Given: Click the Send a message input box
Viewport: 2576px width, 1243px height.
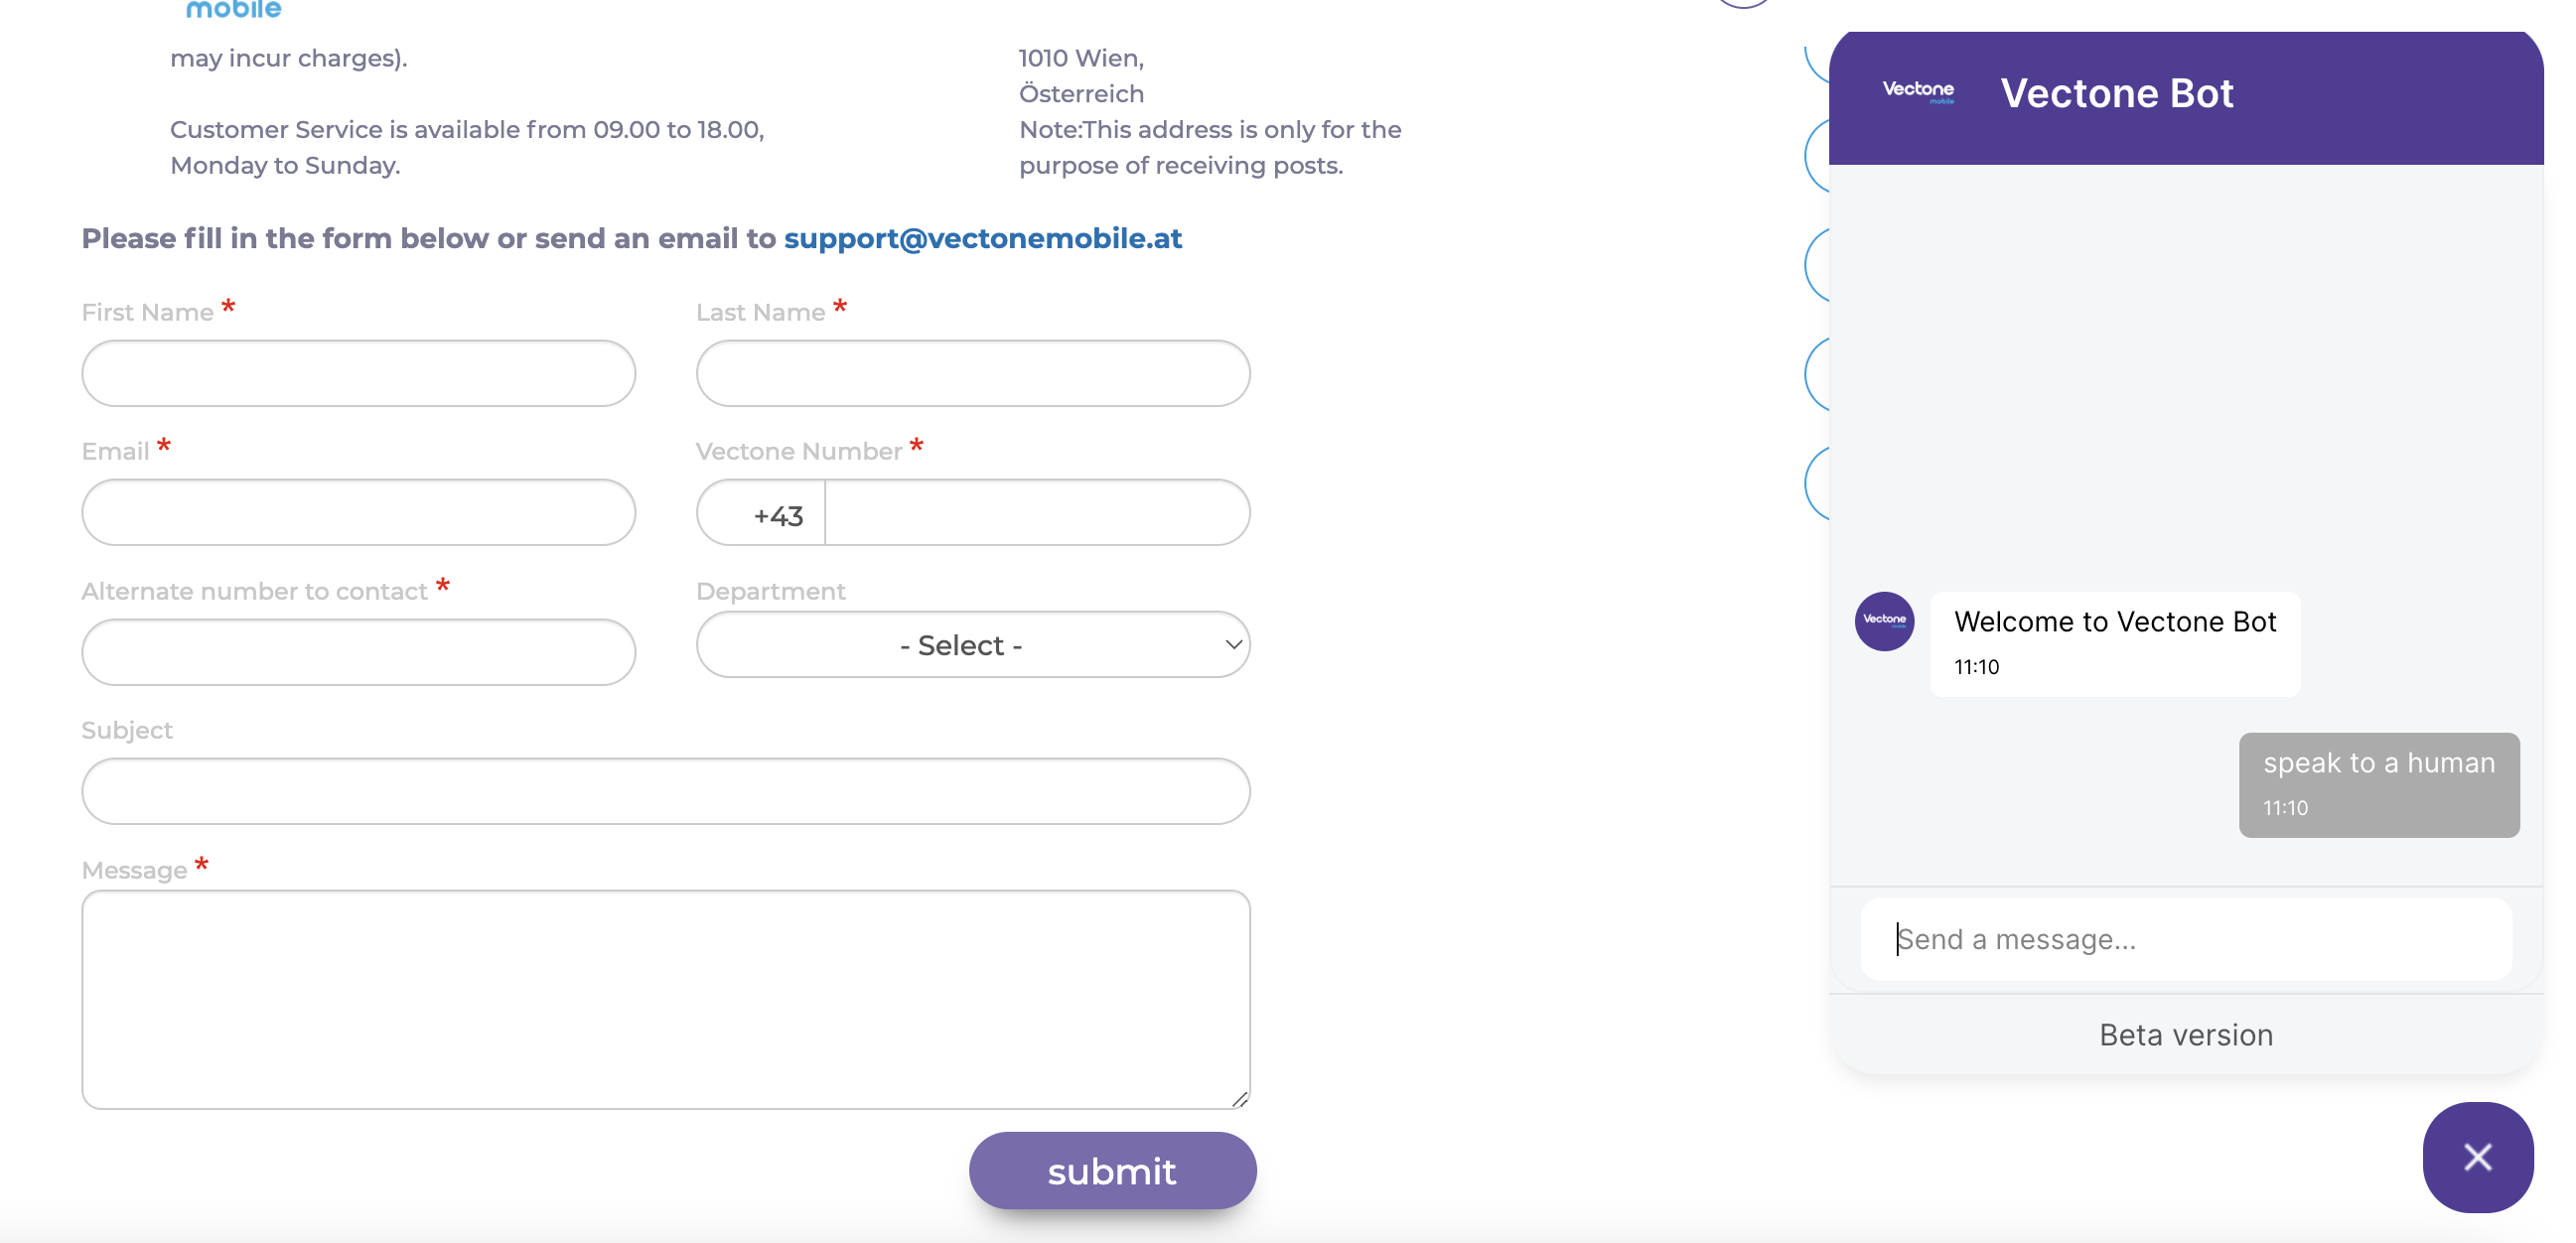Looking at the screenshot, I should coord(2185,937).
